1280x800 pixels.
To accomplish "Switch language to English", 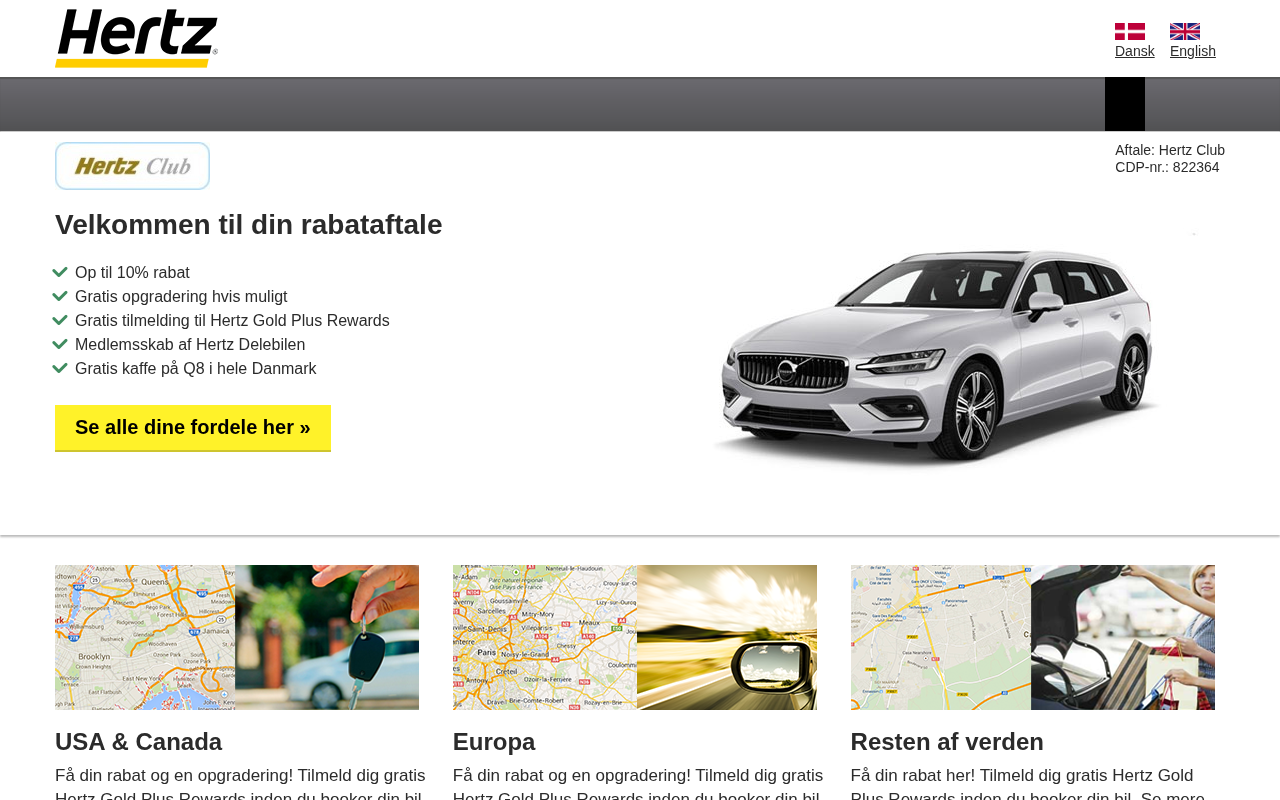I will click(x=1193, y=51).
